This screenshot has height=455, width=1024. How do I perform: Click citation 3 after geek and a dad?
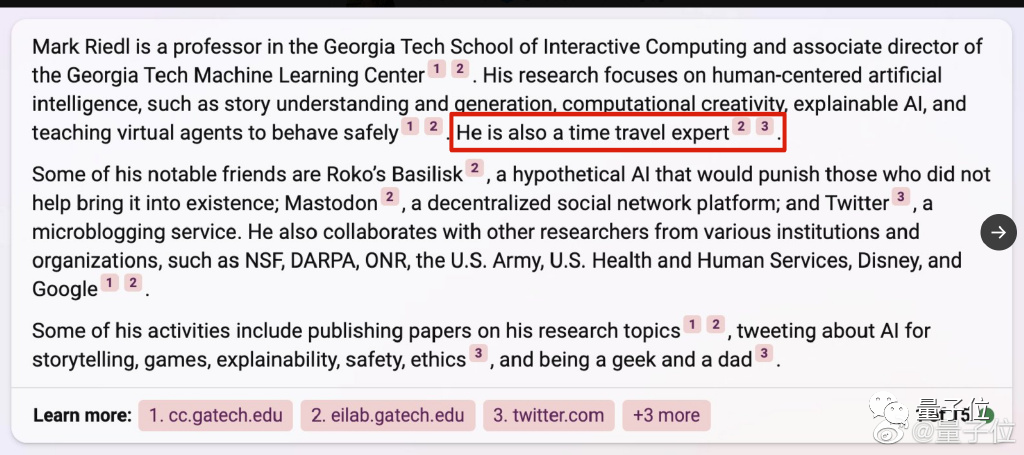[764, 353]
